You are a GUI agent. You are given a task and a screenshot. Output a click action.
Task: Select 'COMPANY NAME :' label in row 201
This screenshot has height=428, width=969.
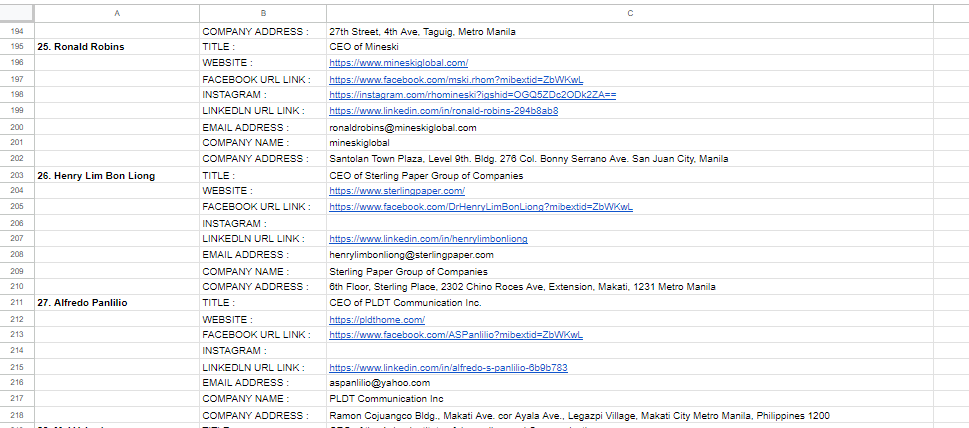click(263, 143)
